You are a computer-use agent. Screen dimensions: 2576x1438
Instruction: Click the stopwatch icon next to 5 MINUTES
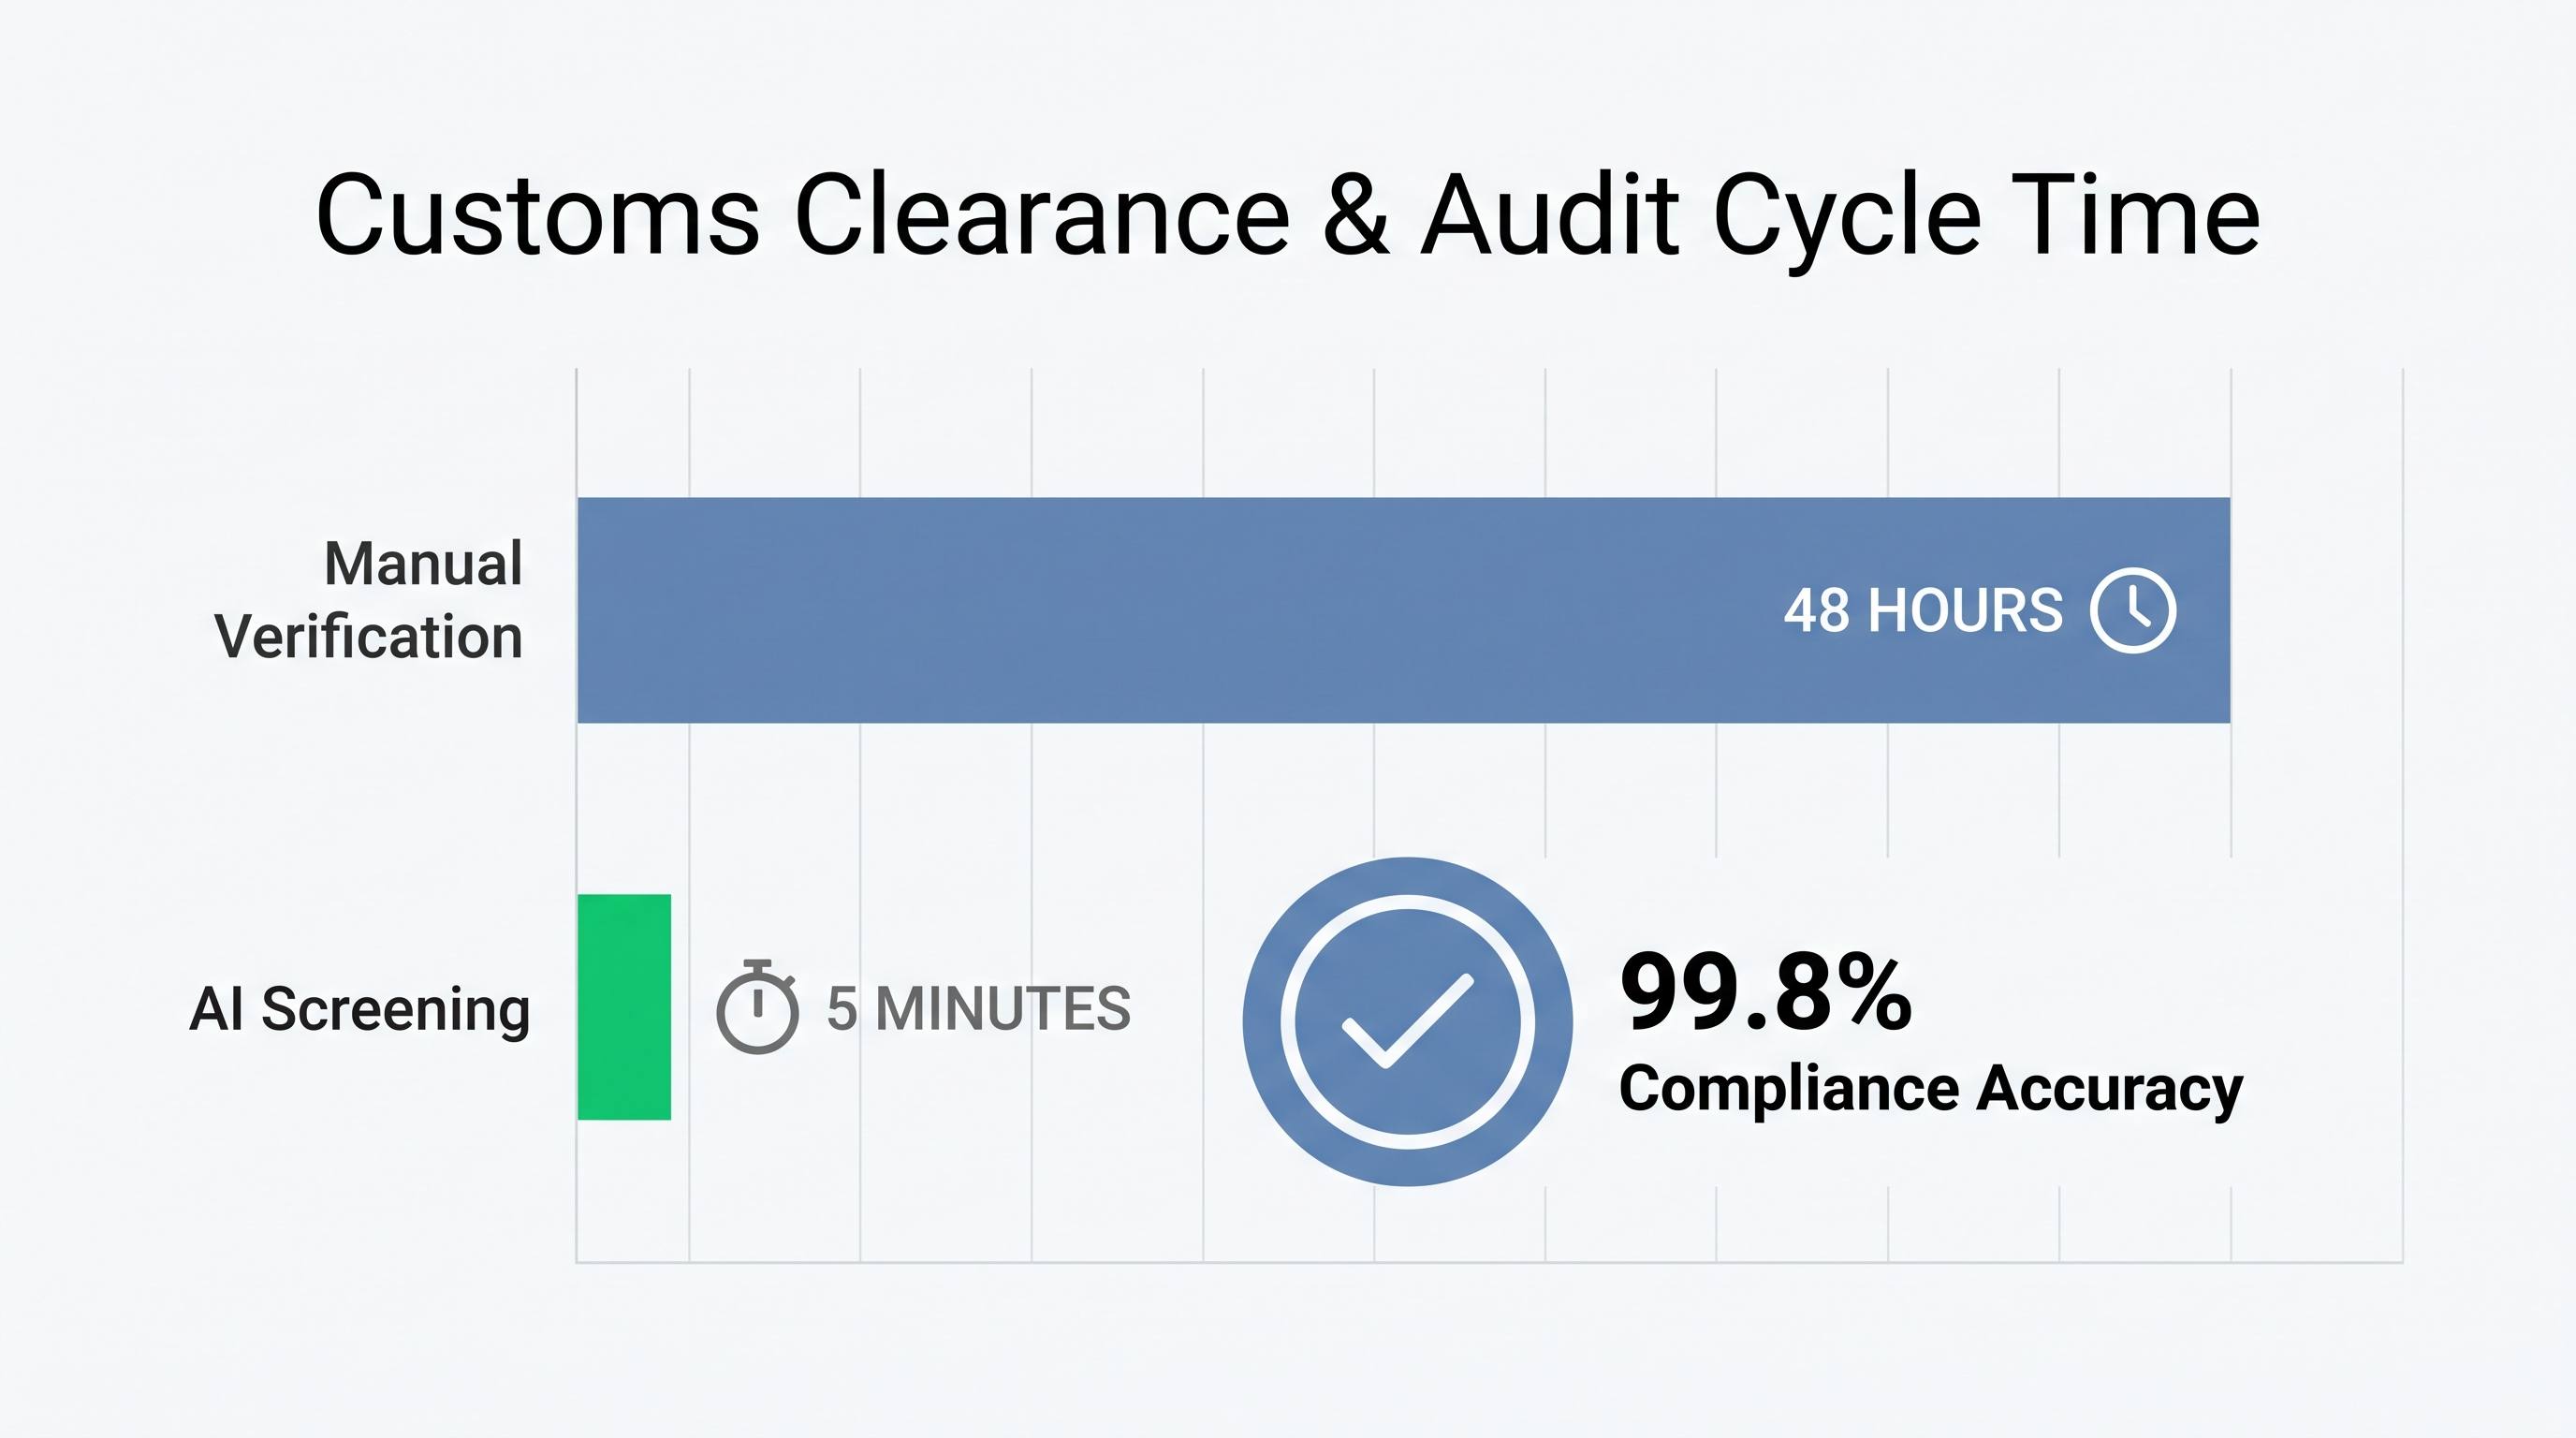pos(758,1006)
